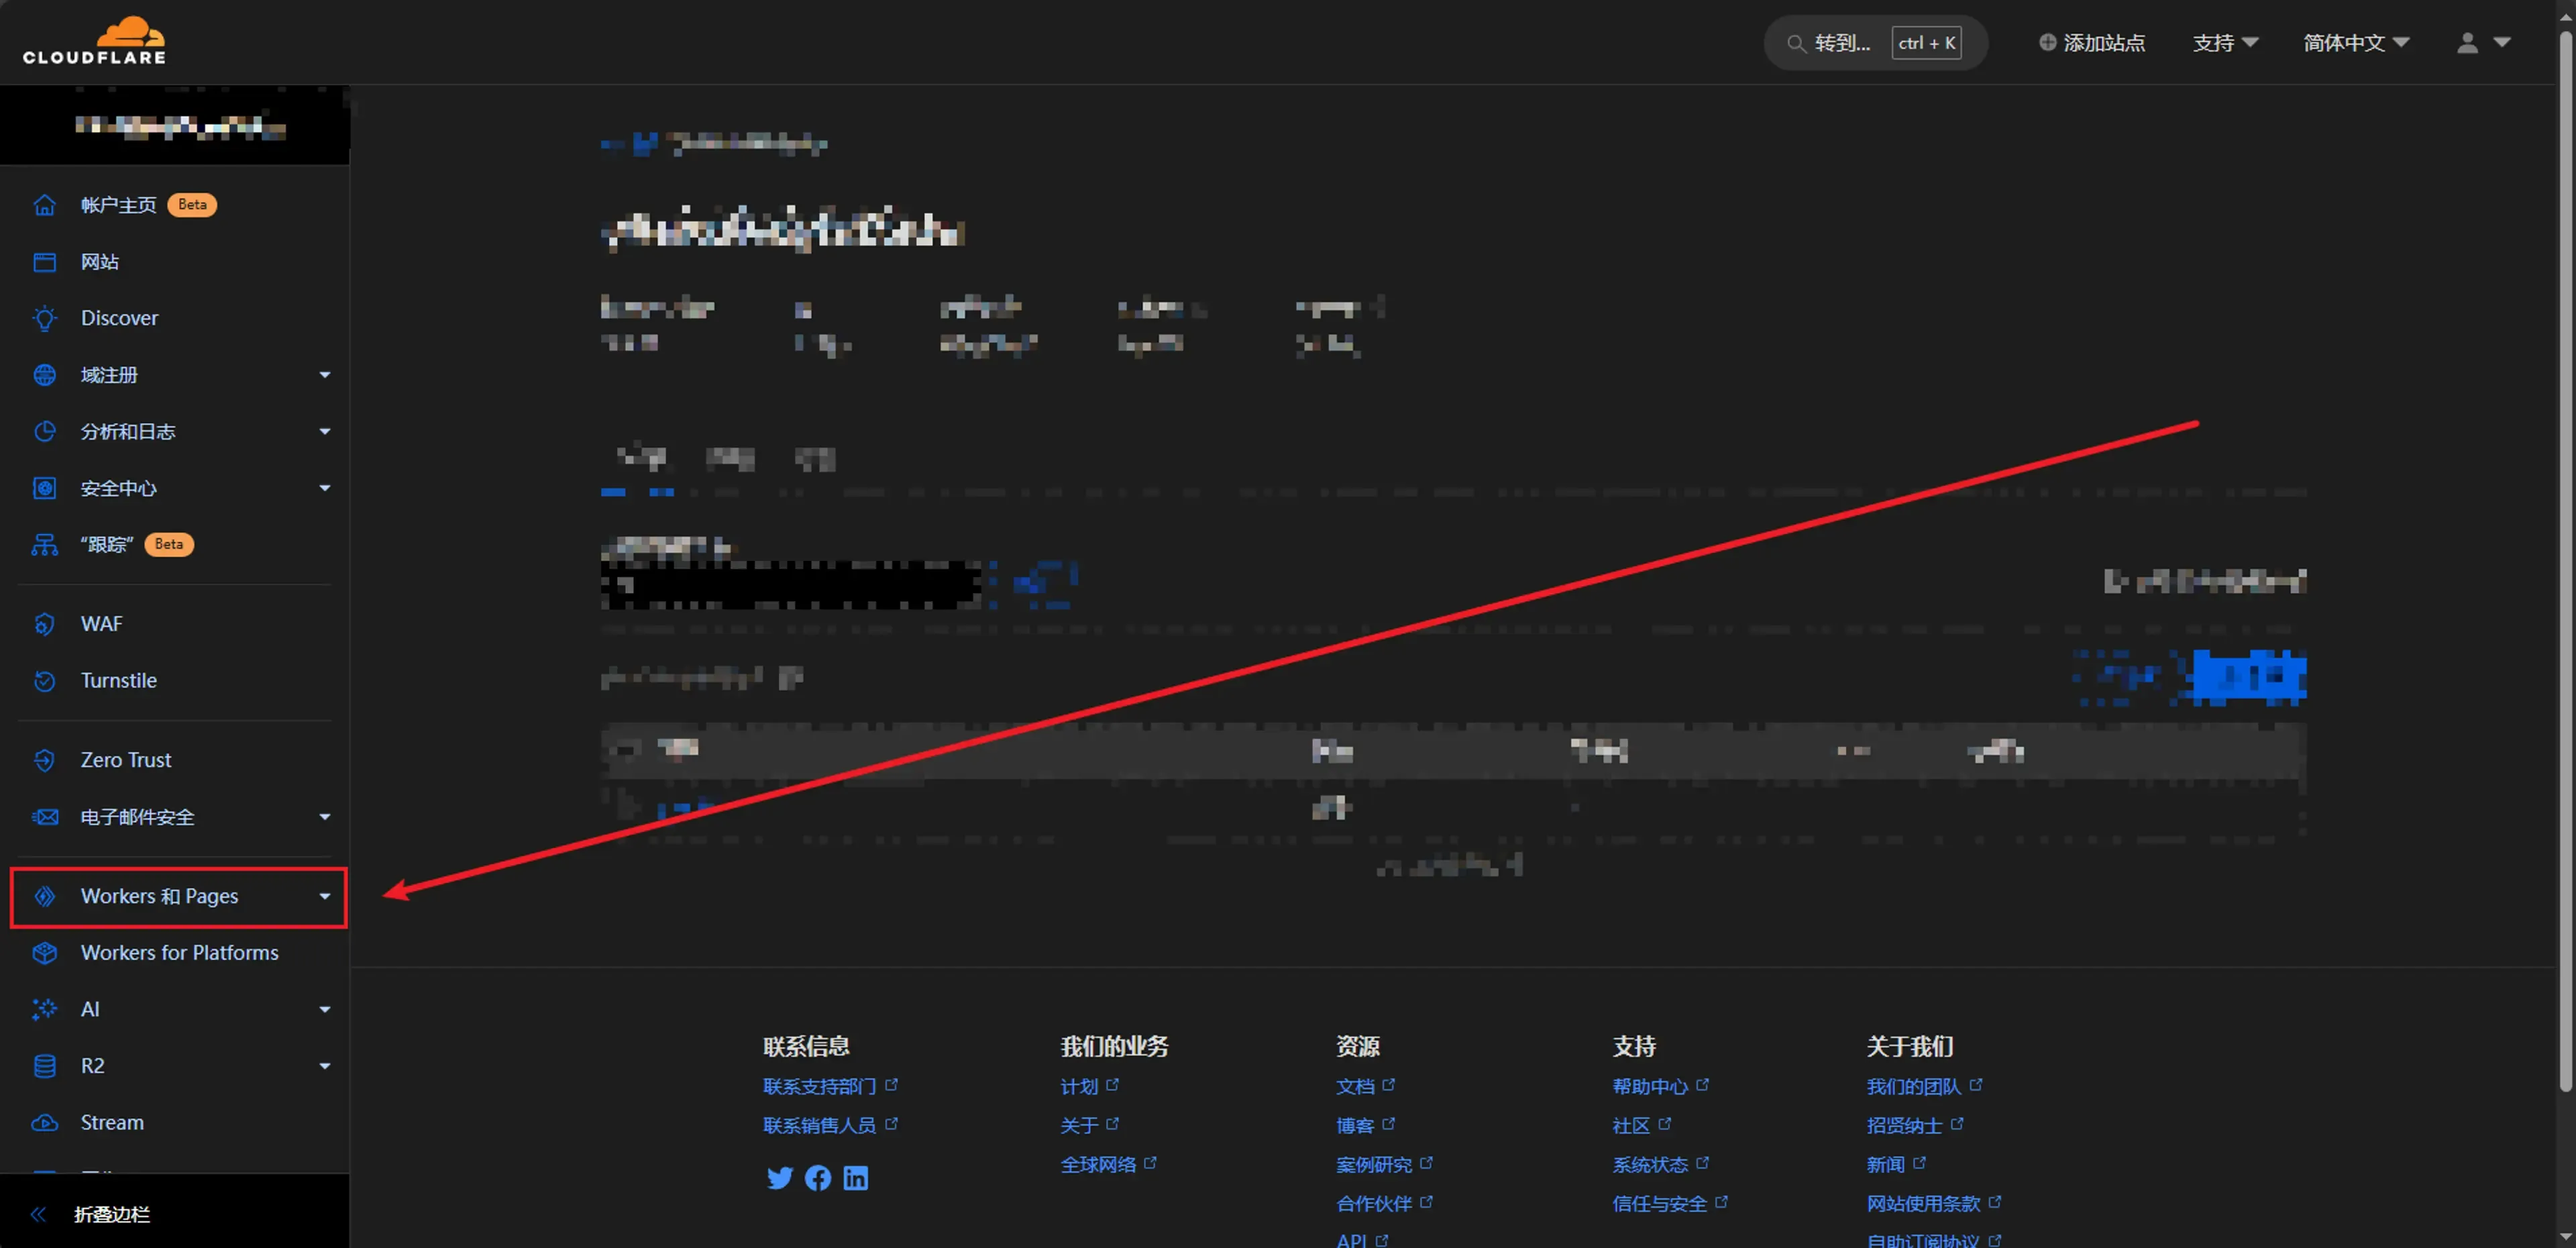Open the 支持 support menu

tap(2224, 43)
